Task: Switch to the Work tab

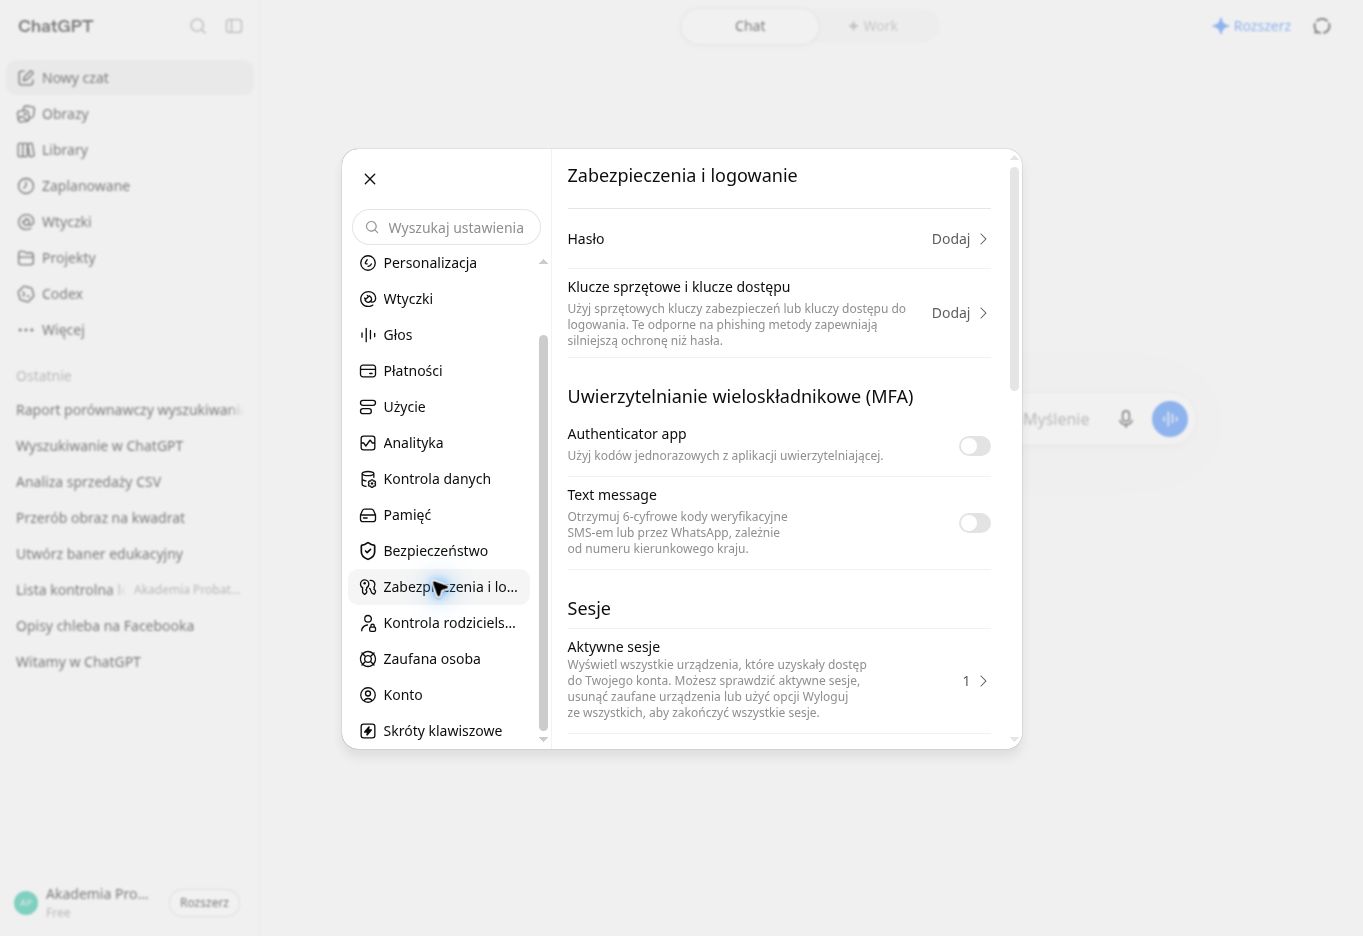Action: (x=873, y=26)
